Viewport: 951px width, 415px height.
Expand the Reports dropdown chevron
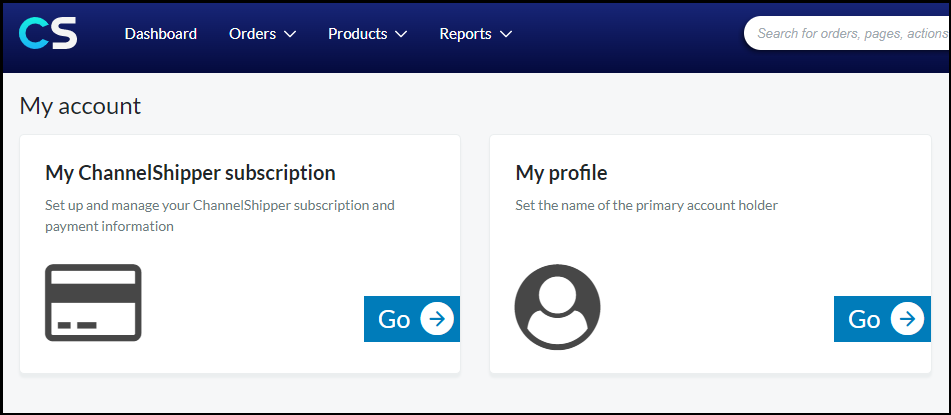[x=506, y=34]
